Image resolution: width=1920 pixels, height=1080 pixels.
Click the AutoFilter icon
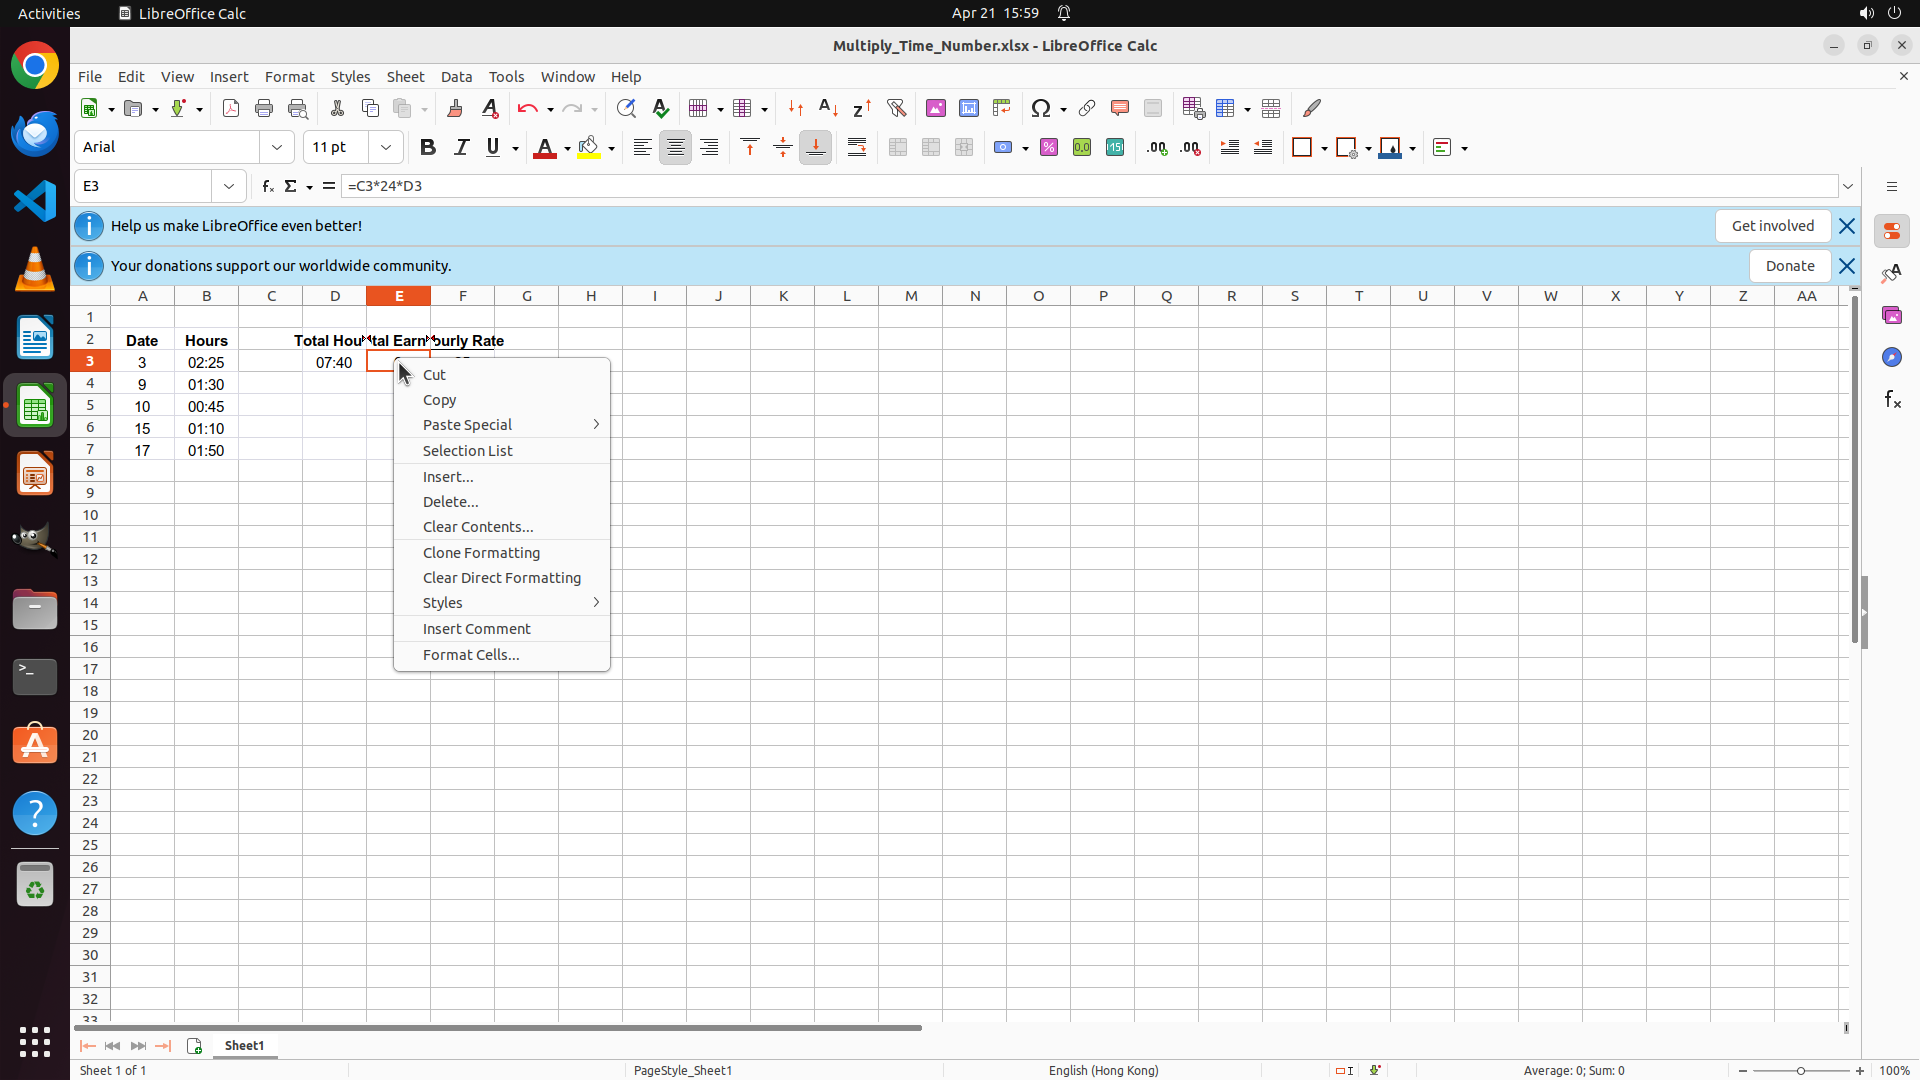pyautogui.click(x=896, y=108)
